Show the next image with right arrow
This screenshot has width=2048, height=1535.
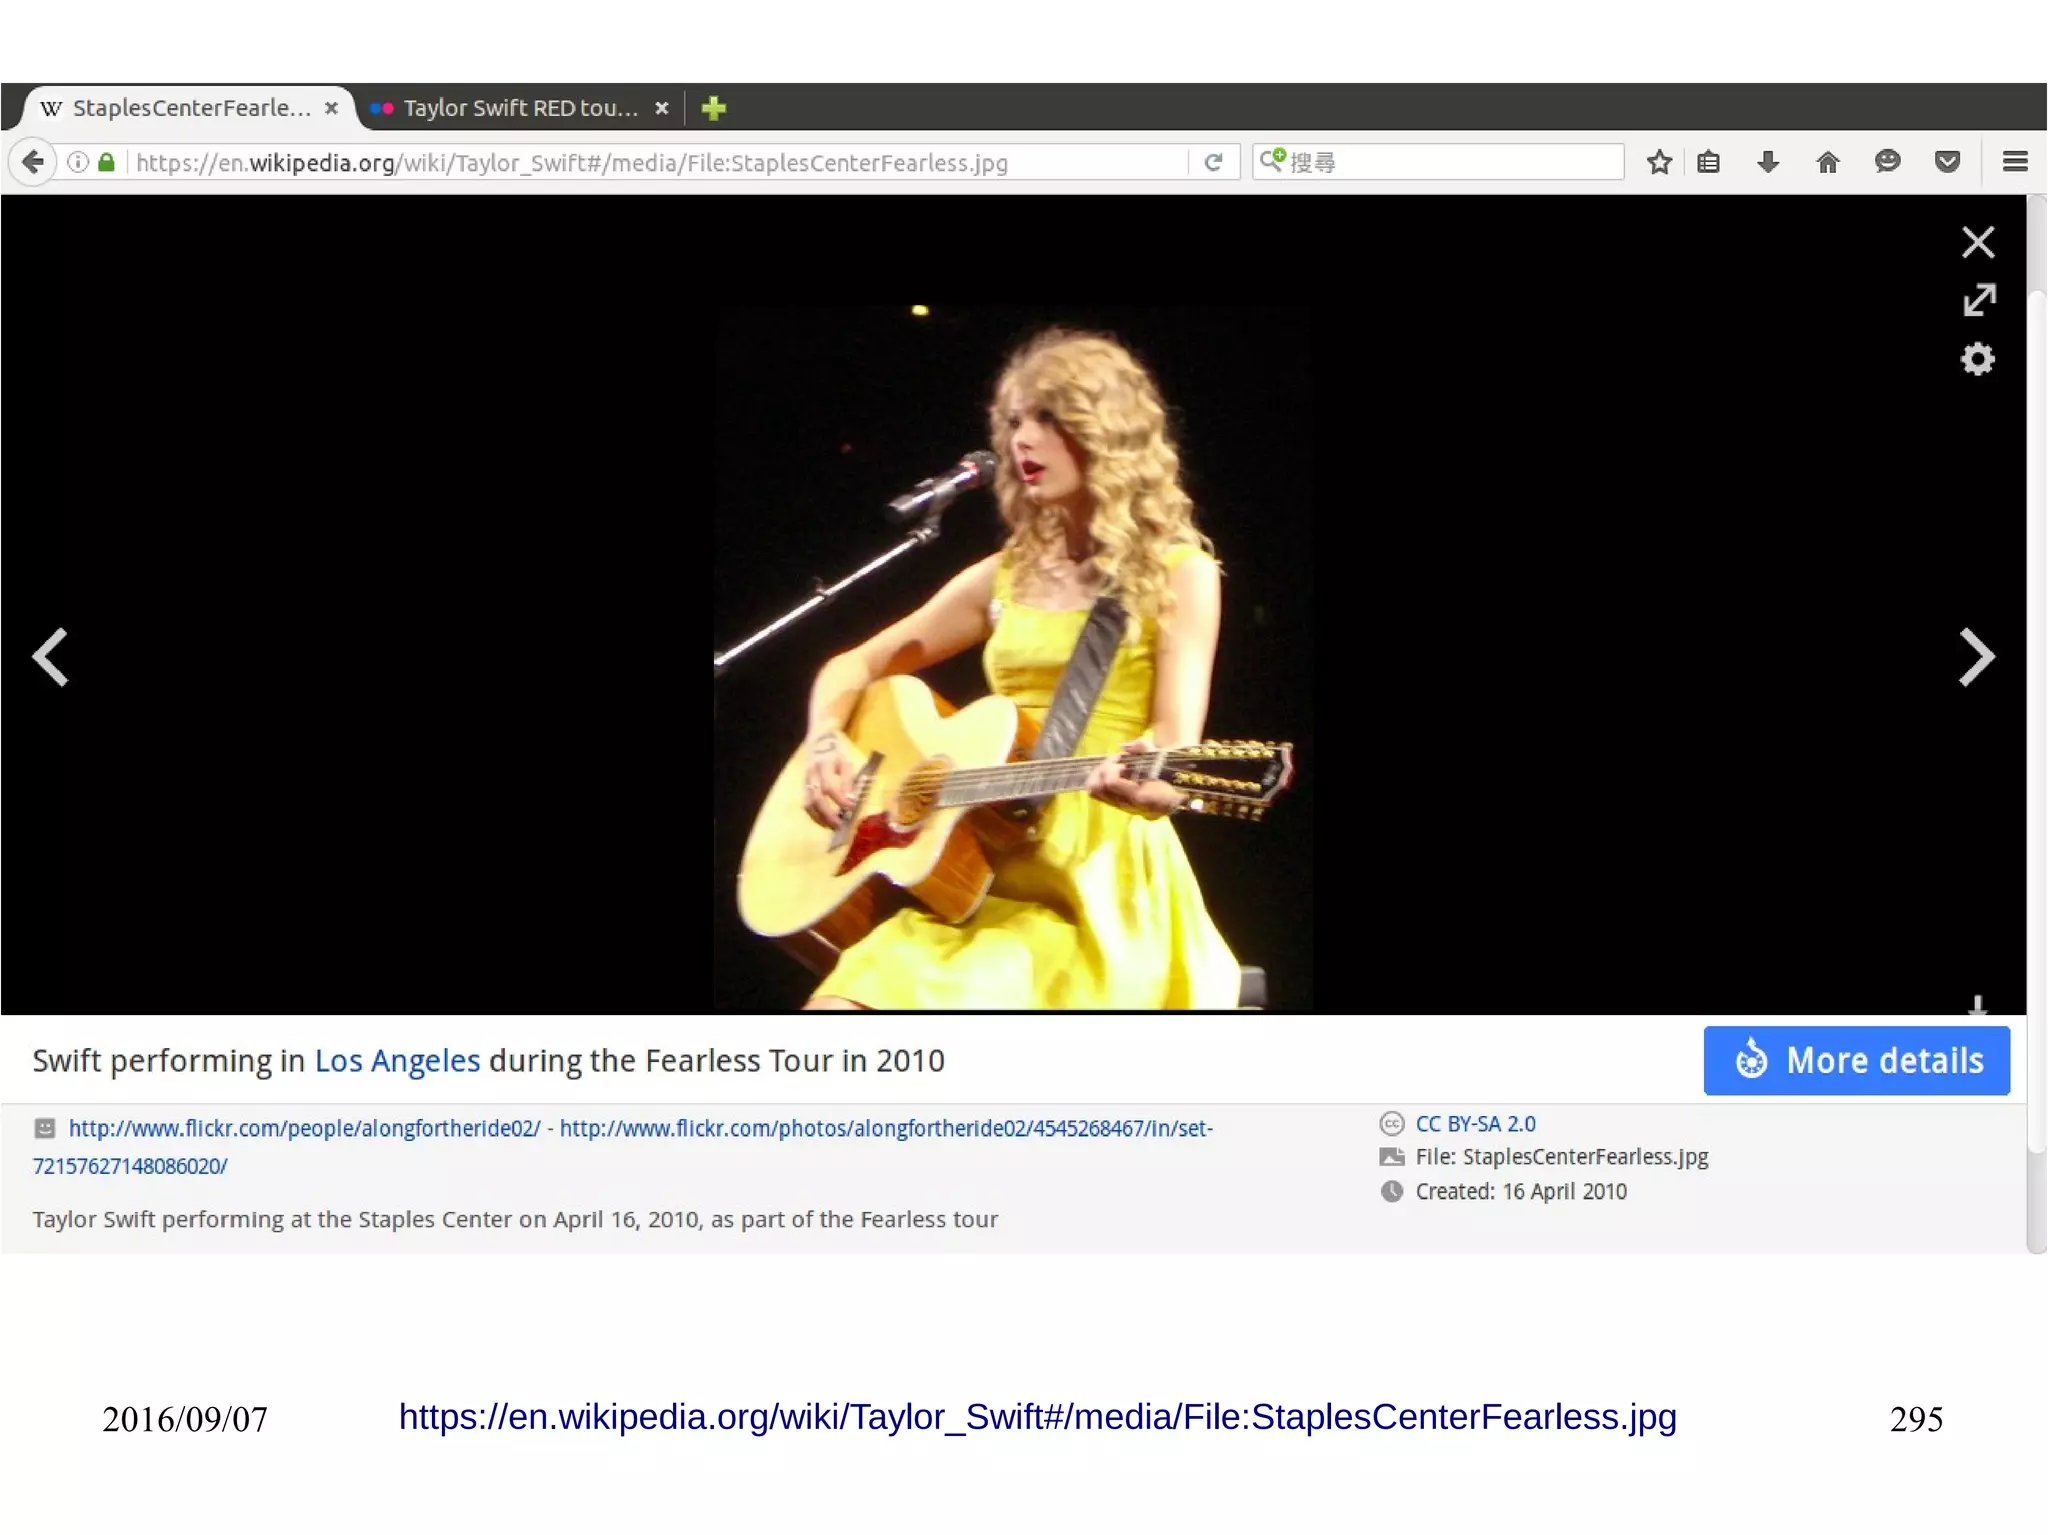[x=1976, y=657]
